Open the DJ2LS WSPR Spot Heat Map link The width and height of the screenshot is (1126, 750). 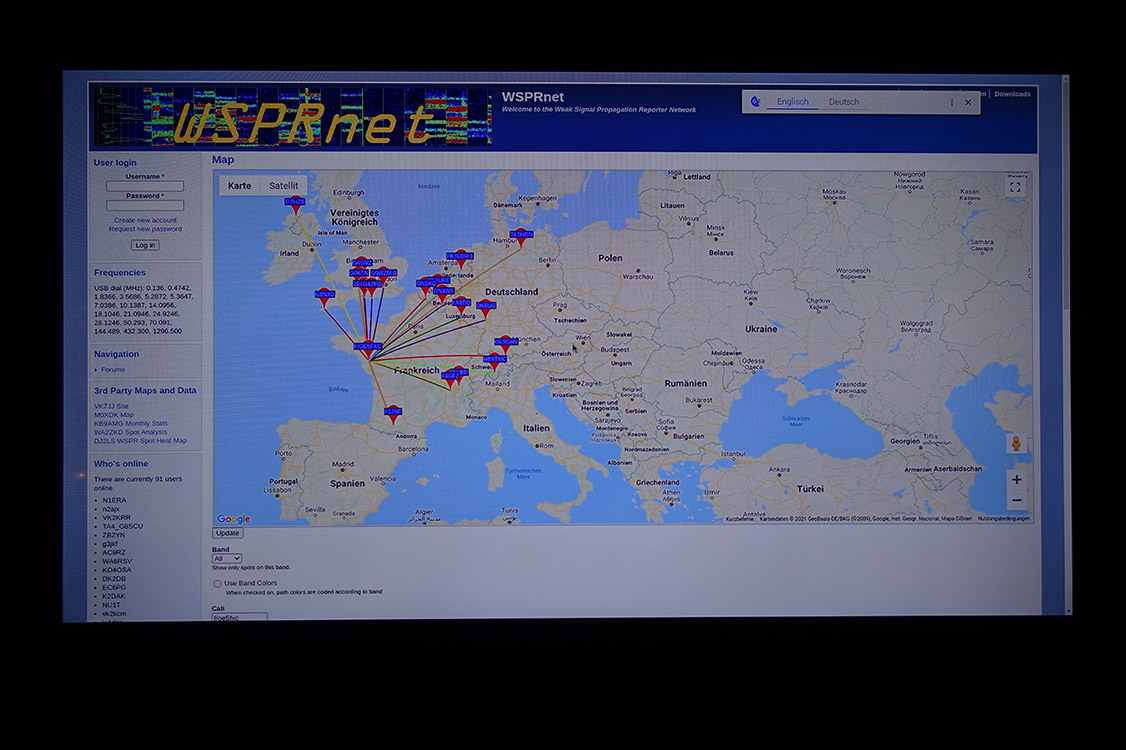pos(140,441)
